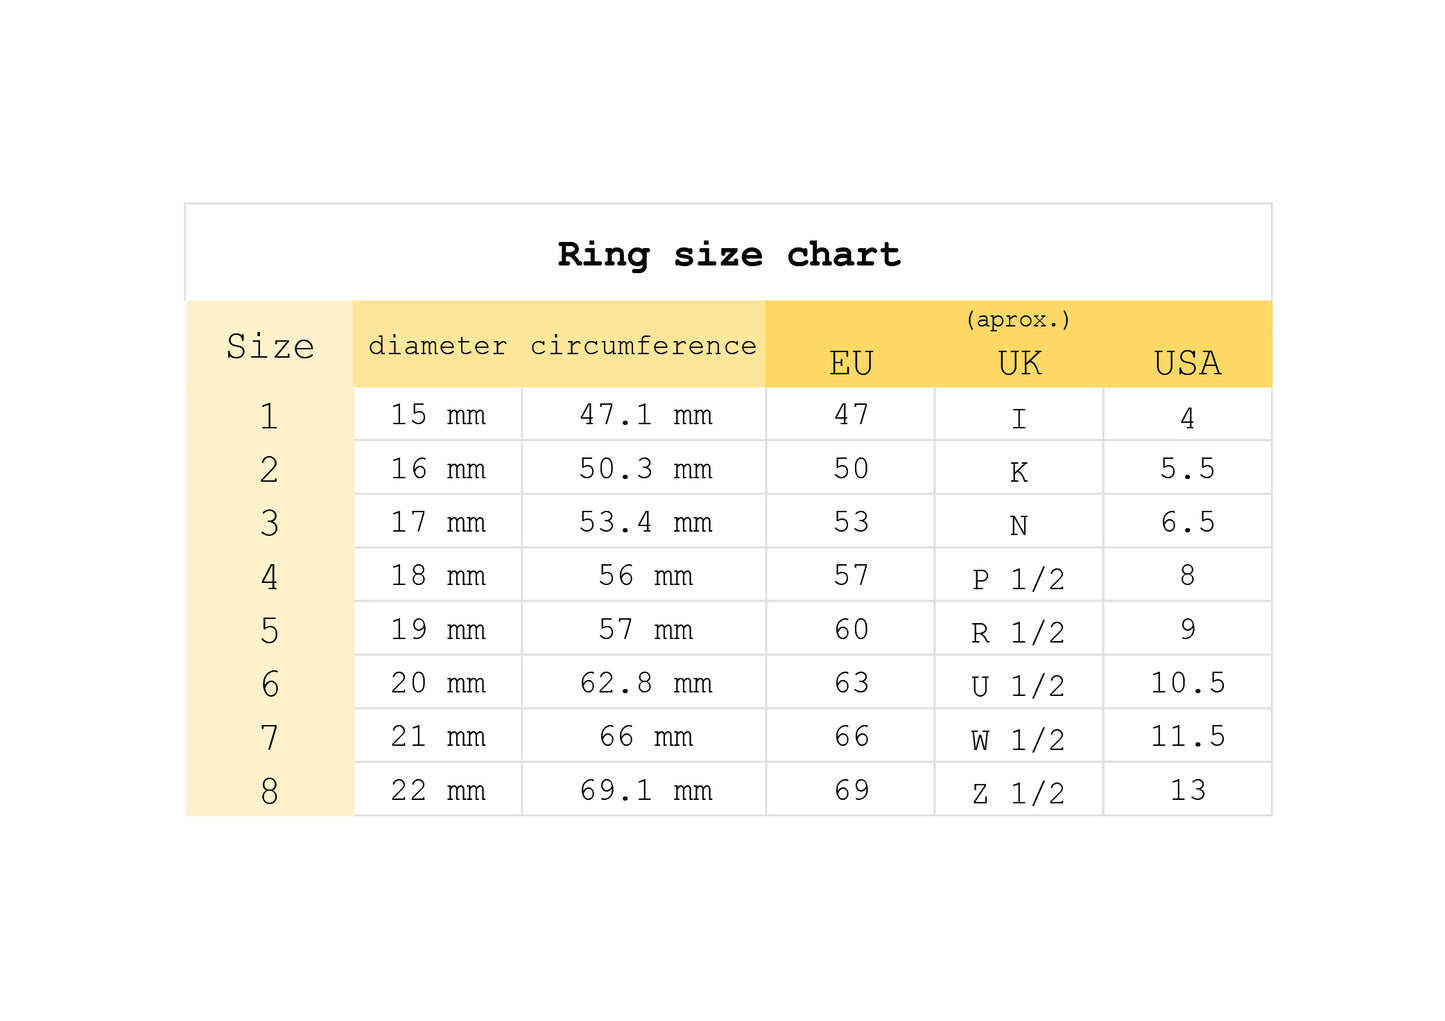The width and height of the screenshot is (1445, 1021).
Task: Select the 50.3 mm circumference cell
Action: 644,468
